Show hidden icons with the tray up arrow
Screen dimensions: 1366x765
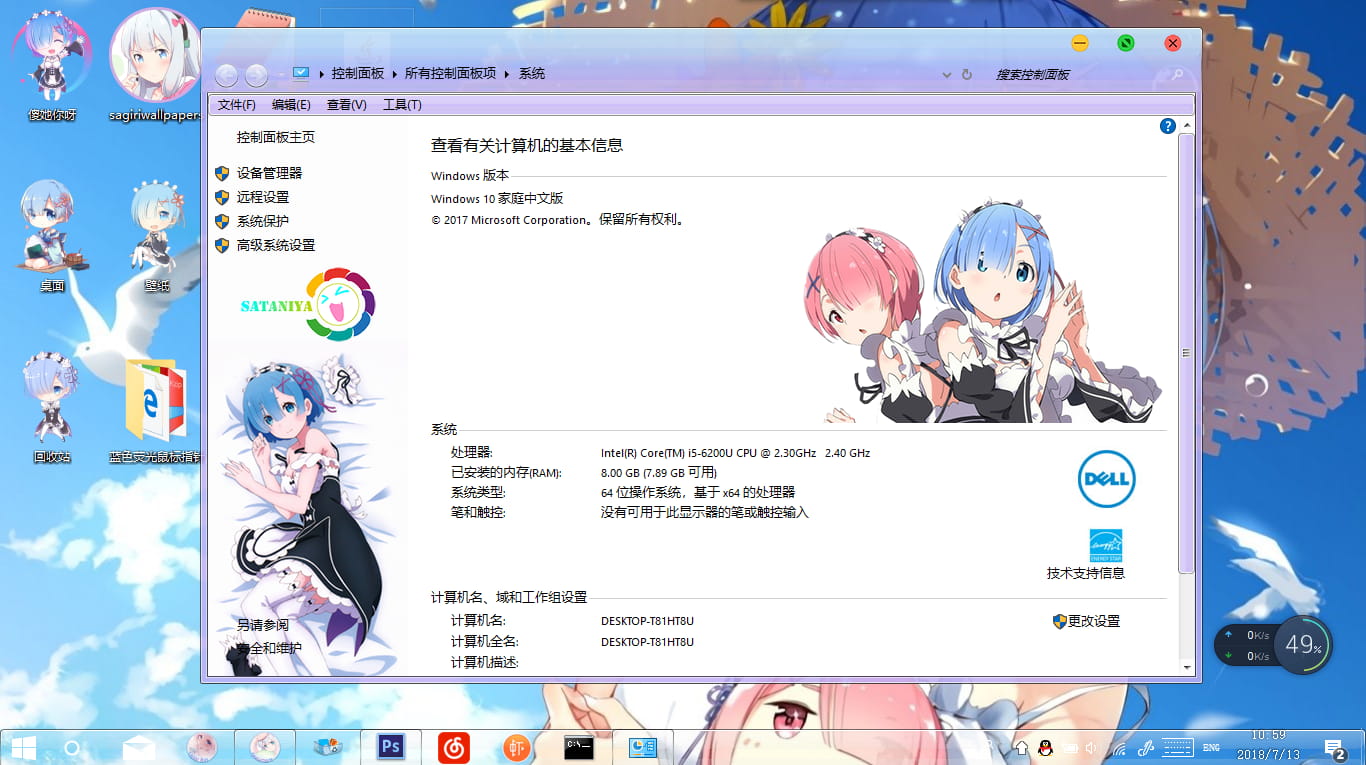[1020, 748]
